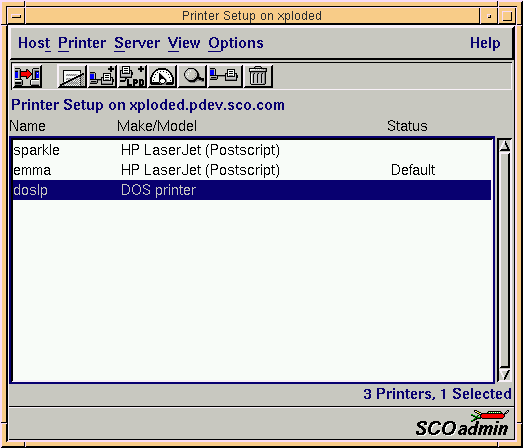This screenshot has height=448, width=523.
Task: Open the Options menu
Action: 236,43
